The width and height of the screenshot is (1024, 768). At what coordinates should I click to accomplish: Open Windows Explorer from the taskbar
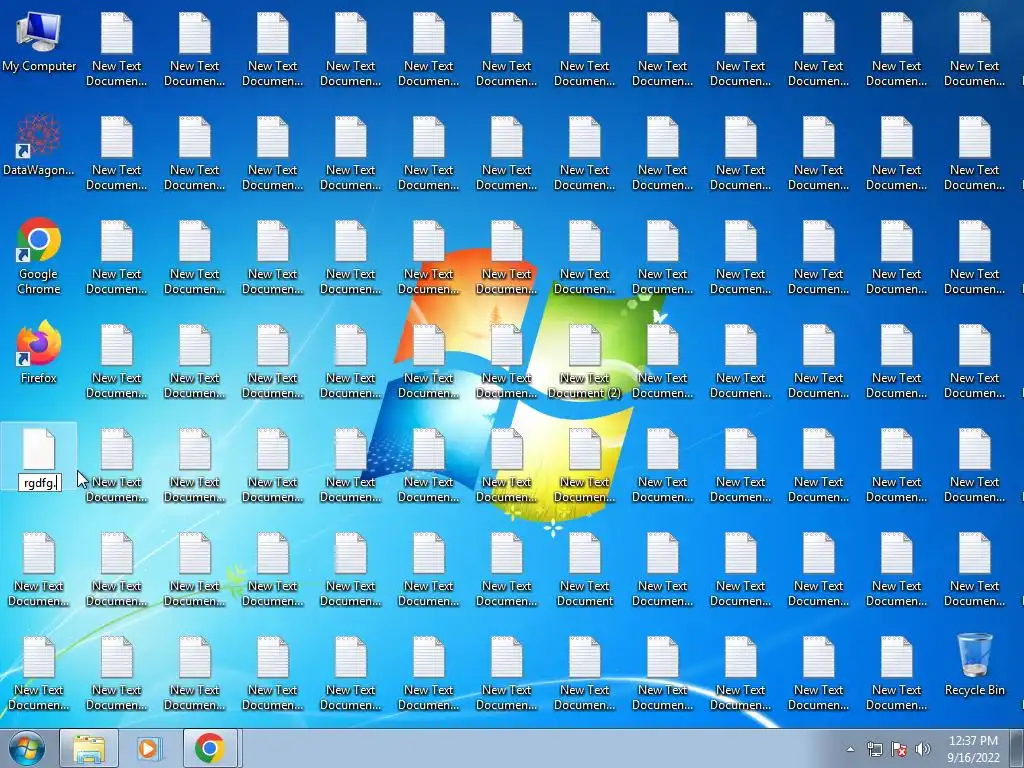pos(89,748)
